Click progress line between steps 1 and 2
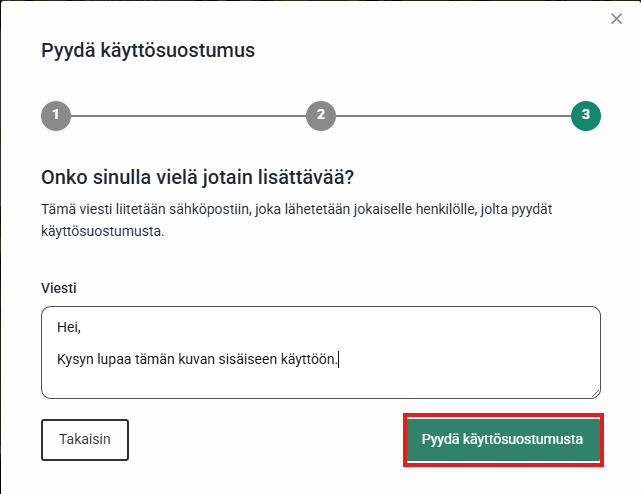 tap(188, 115)
